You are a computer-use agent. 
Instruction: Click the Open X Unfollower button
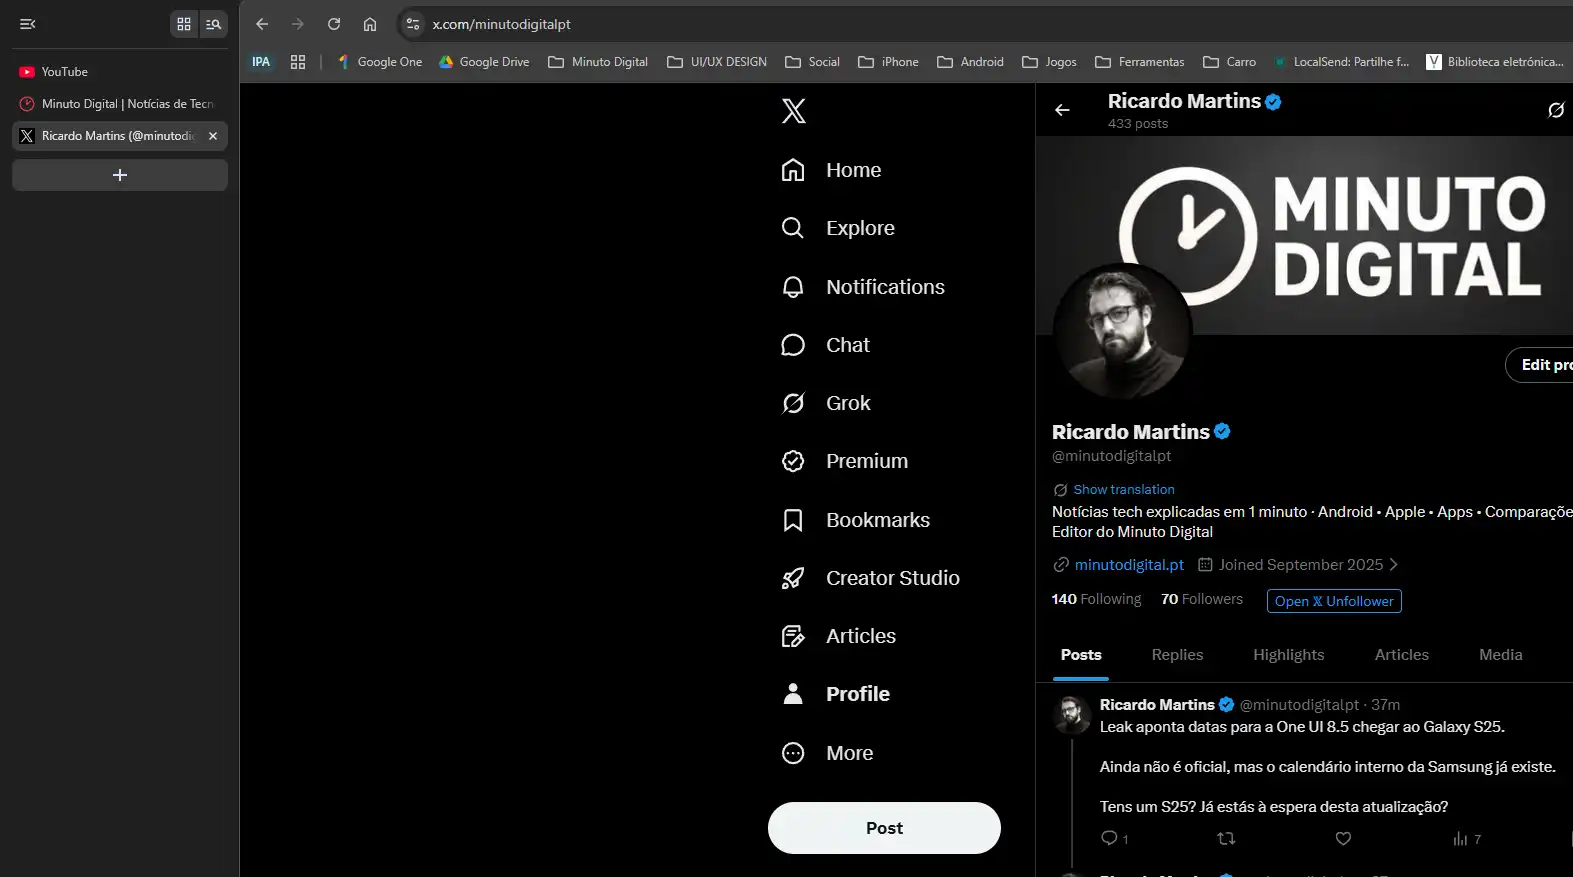point(1334,601)
